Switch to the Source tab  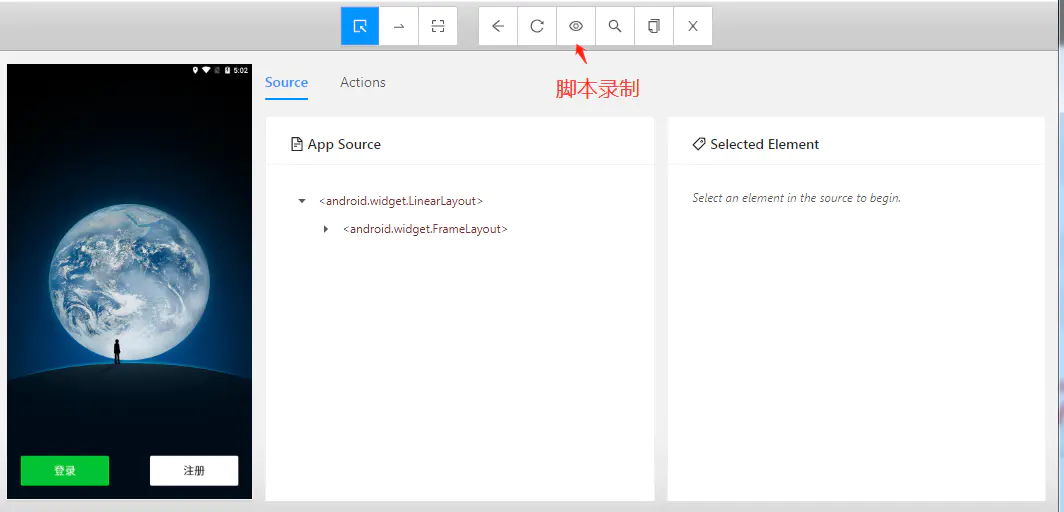286,82
